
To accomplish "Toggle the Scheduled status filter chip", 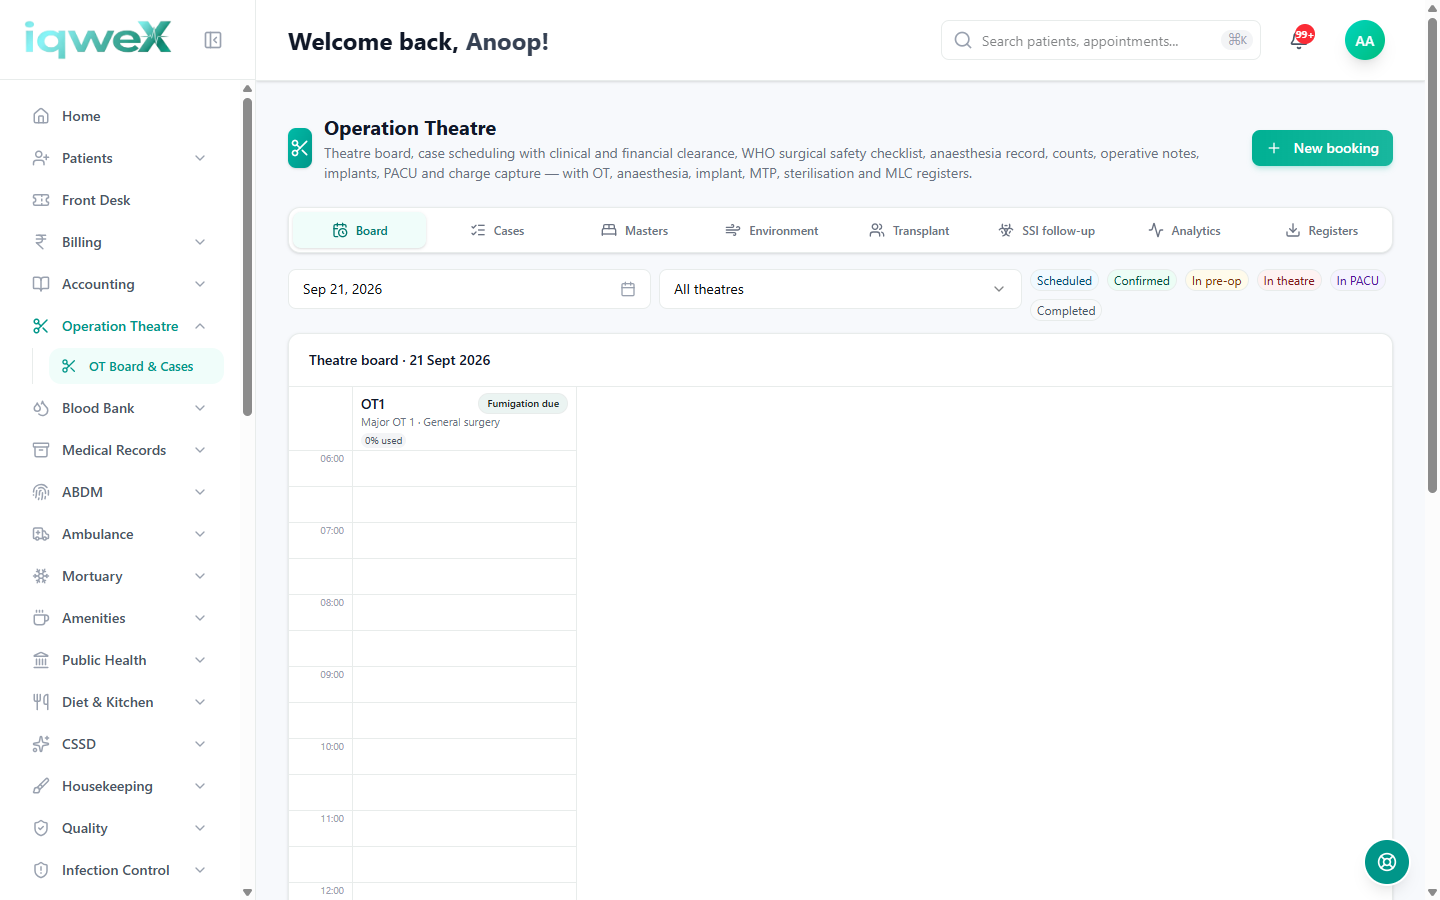I will coord(1064,281).
